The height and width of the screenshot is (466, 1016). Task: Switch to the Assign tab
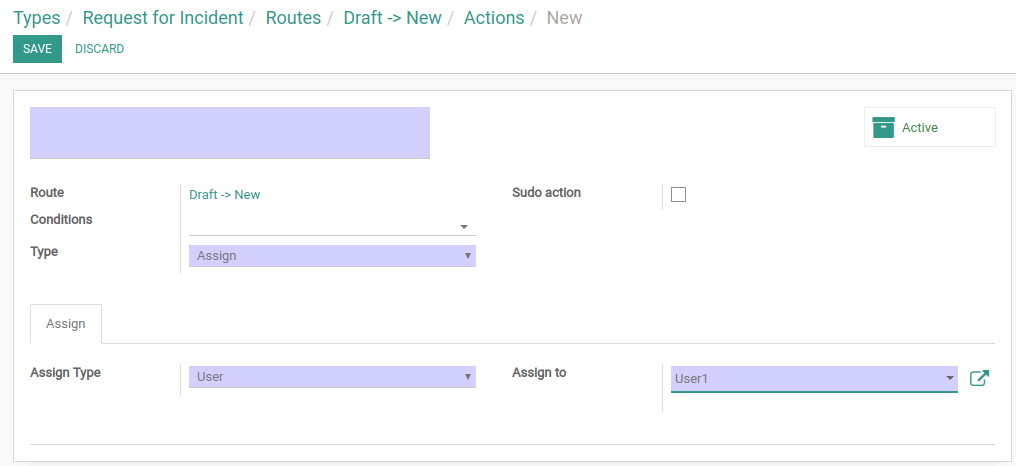tap(65, 323)
